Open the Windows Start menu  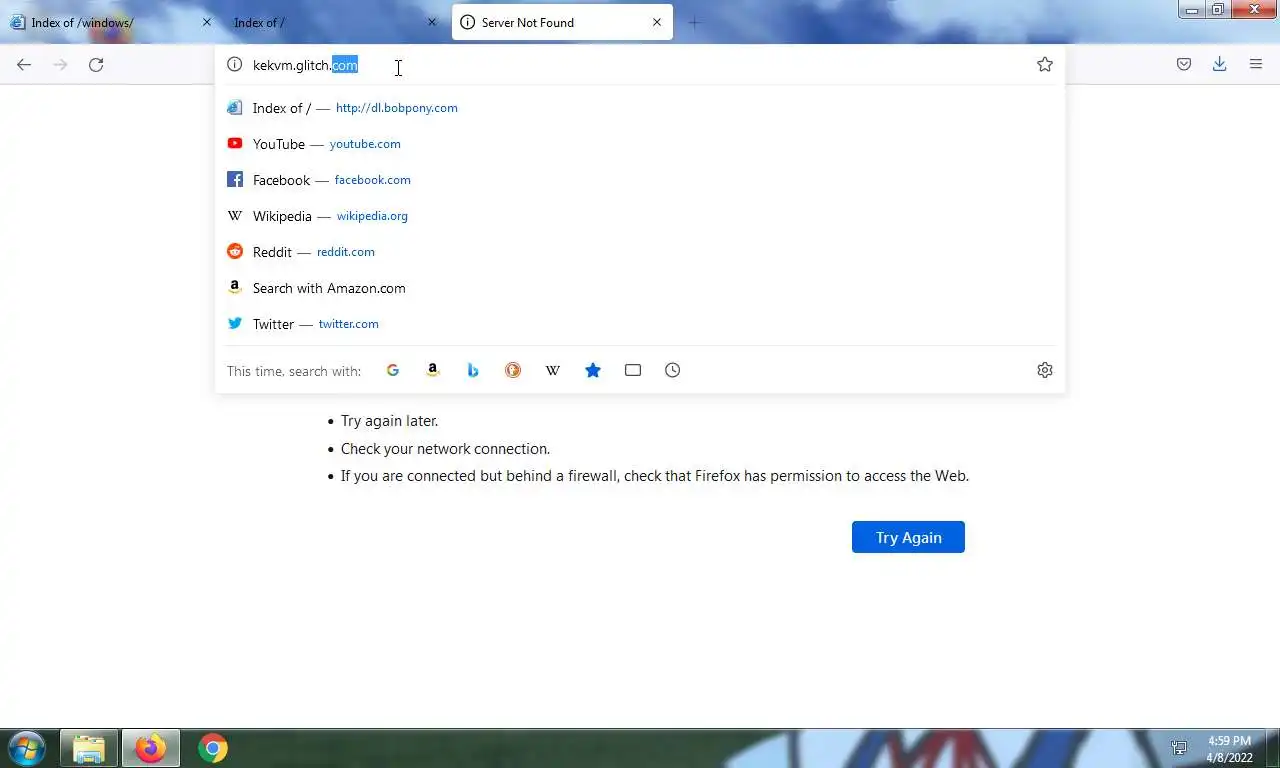coord(27,748)
